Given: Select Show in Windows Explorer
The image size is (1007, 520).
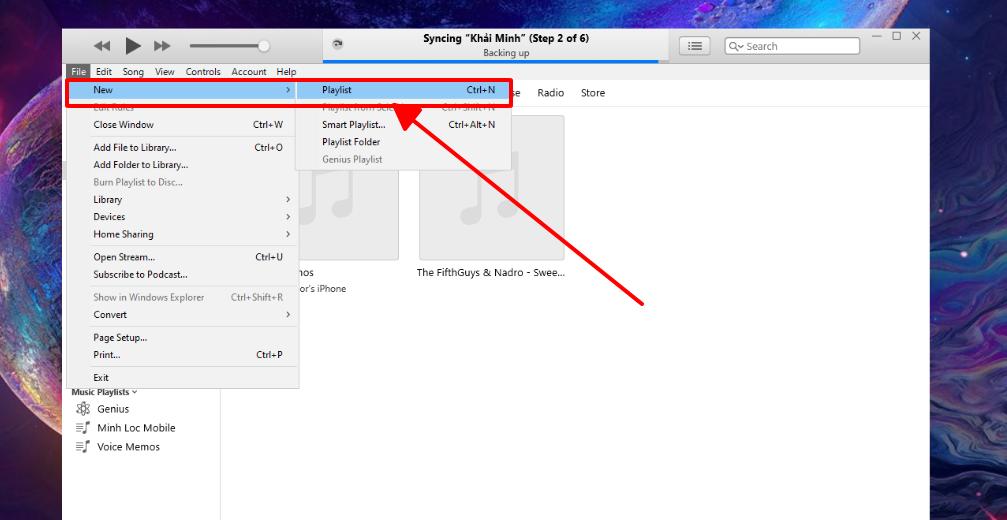Looking at the screenshot, I should (x=182, y=297).
